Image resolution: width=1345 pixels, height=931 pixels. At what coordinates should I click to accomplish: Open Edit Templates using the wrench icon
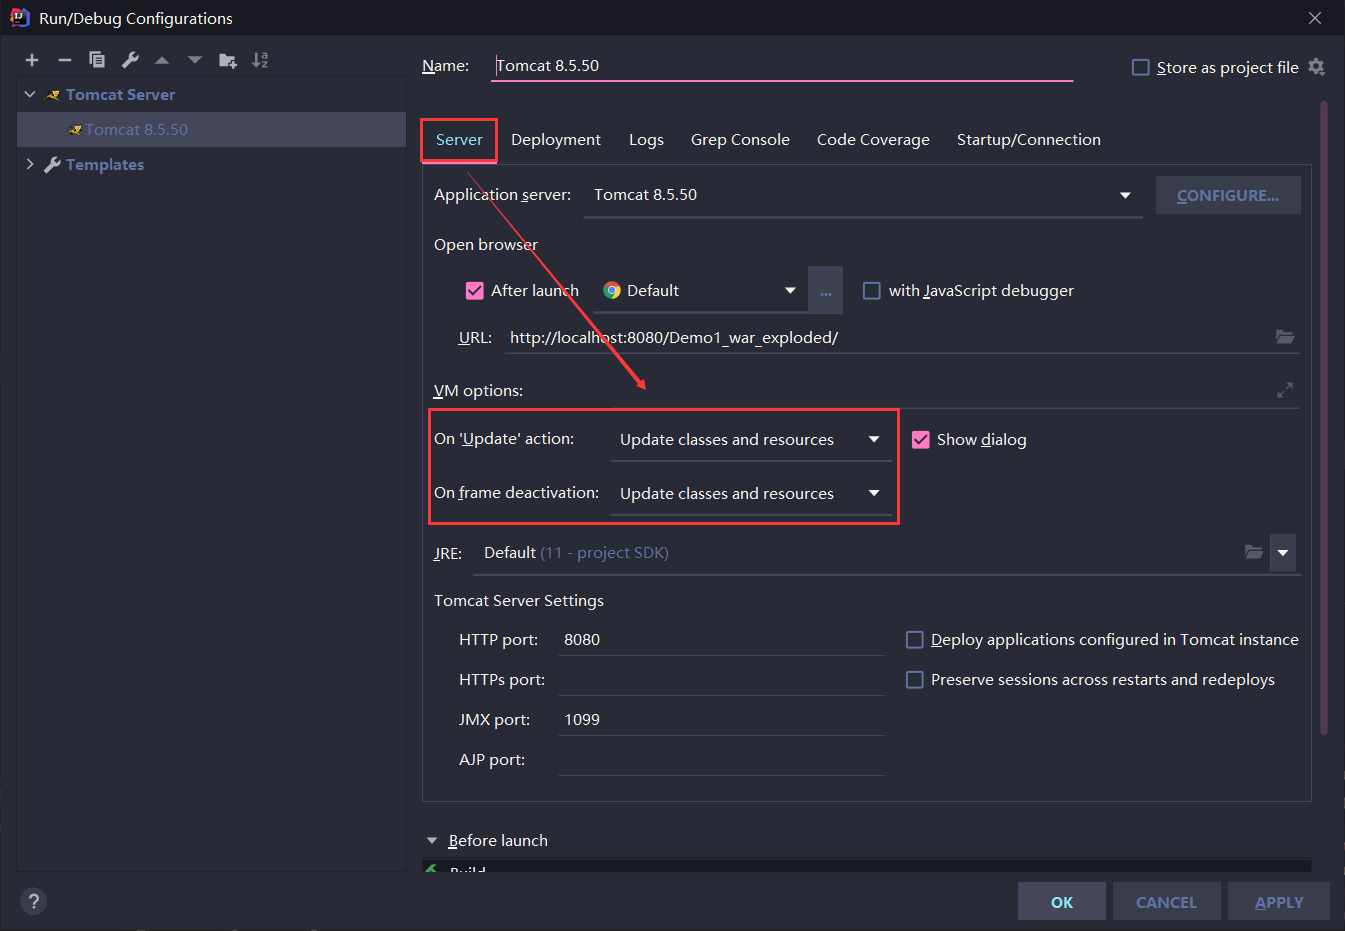point(130,60)
